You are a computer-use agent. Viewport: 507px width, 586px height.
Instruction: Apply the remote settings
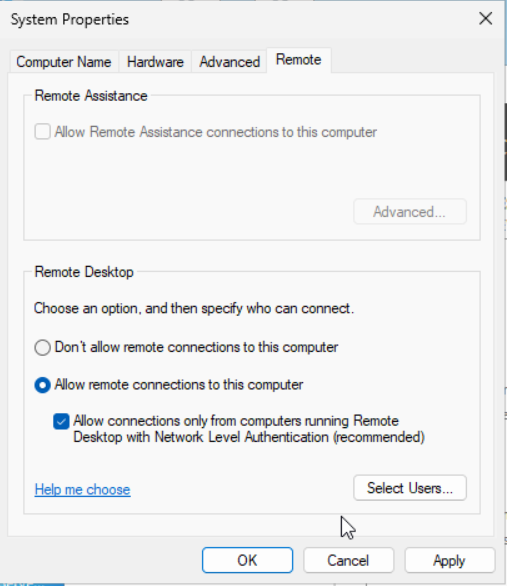449,560
